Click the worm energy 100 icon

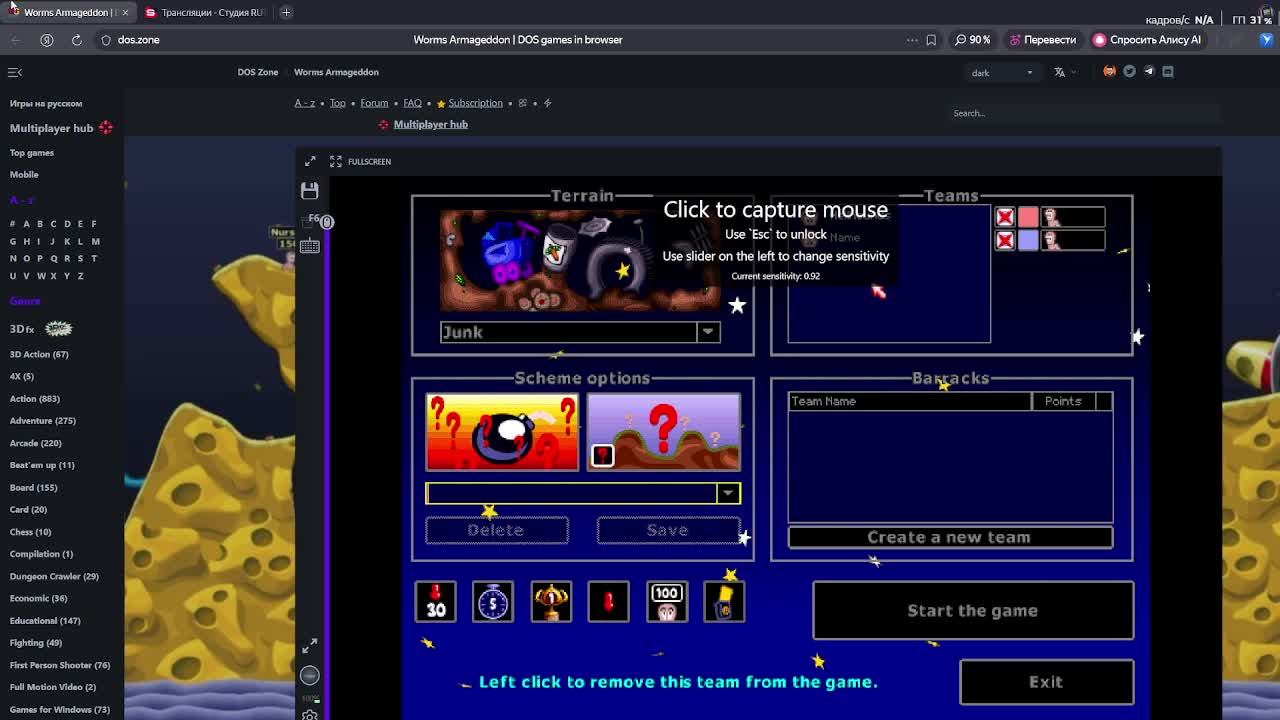click(666, 601)
